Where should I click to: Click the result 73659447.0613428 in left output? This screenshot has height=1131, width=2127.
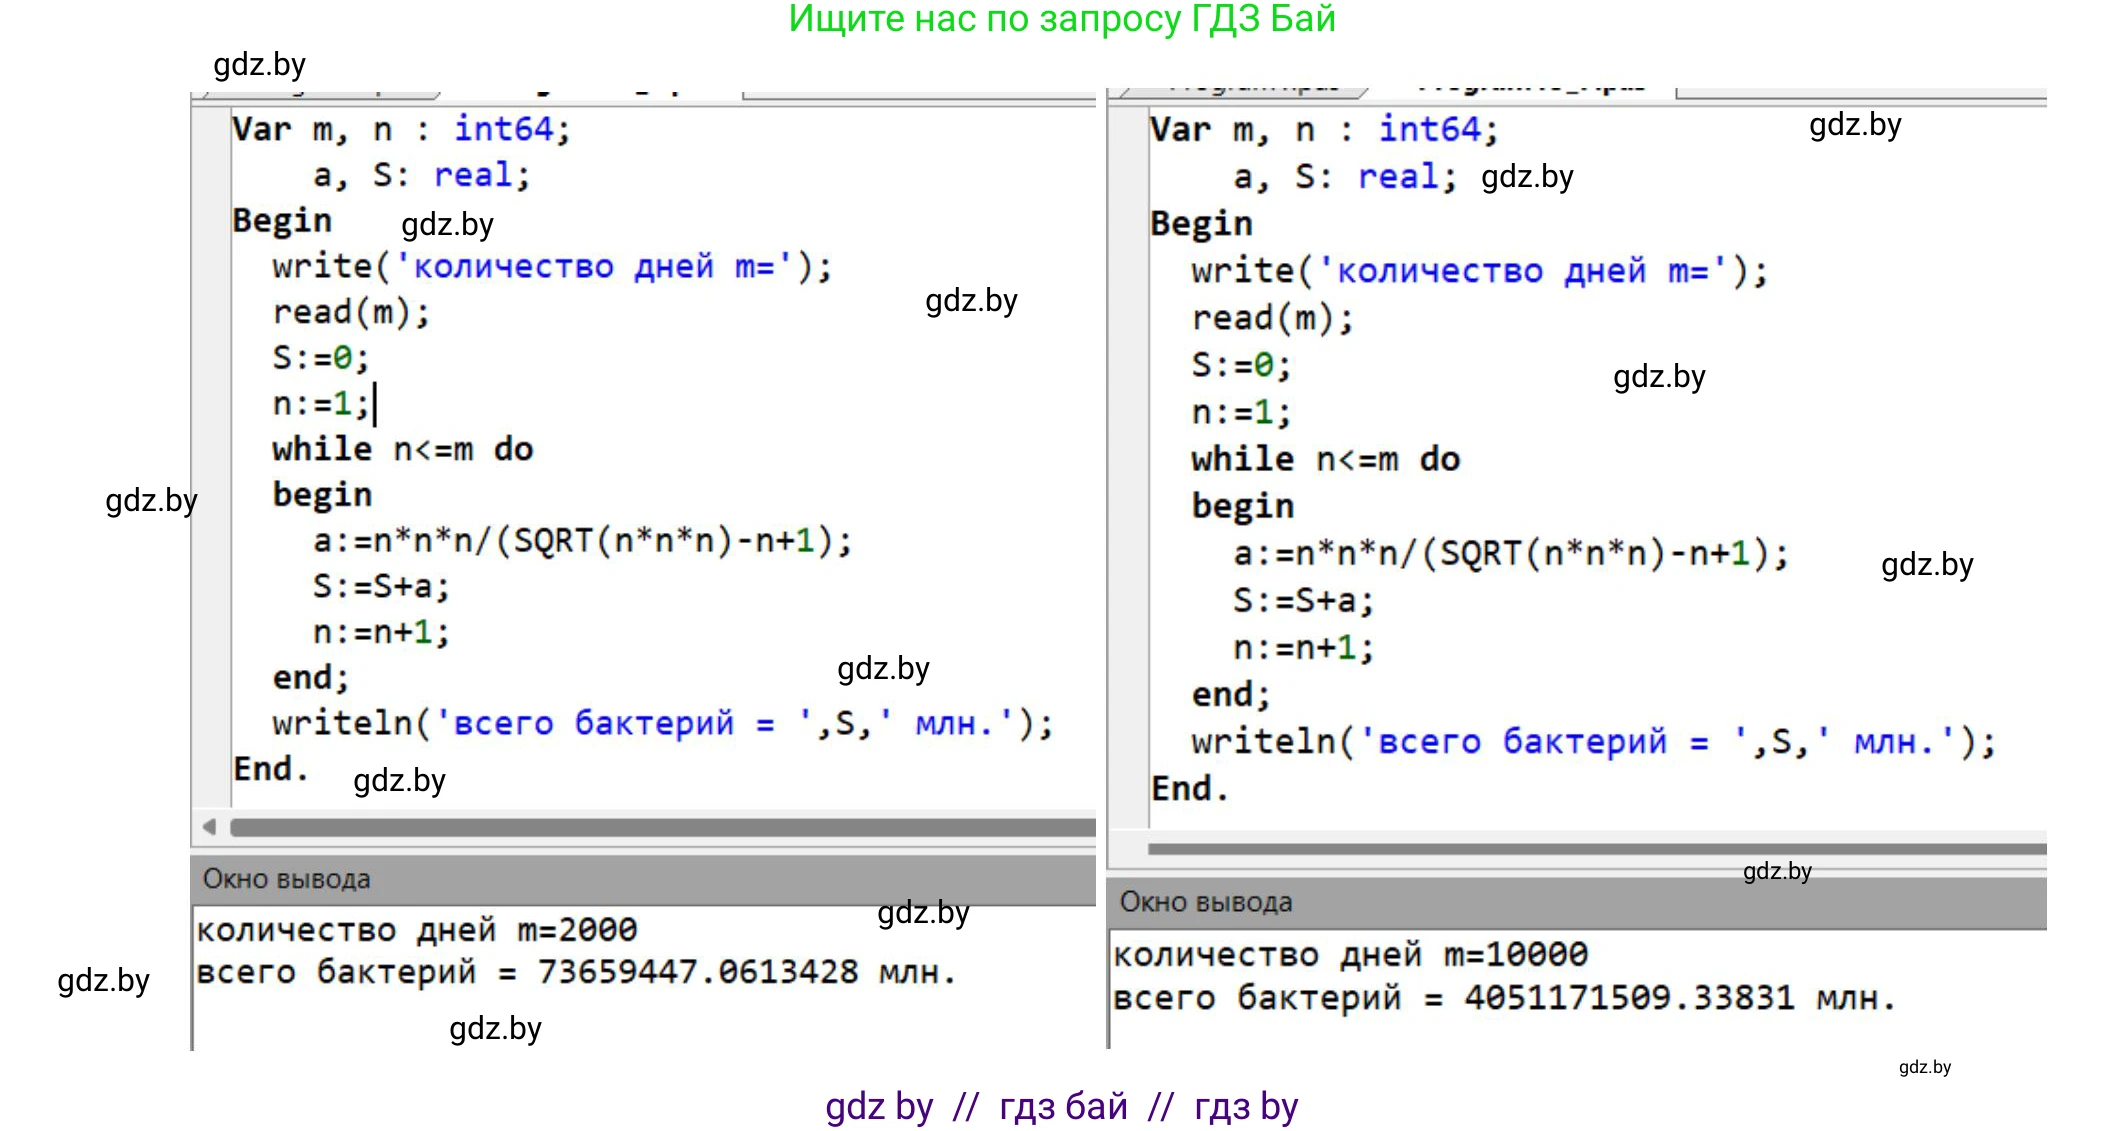(x=697, y=972)
